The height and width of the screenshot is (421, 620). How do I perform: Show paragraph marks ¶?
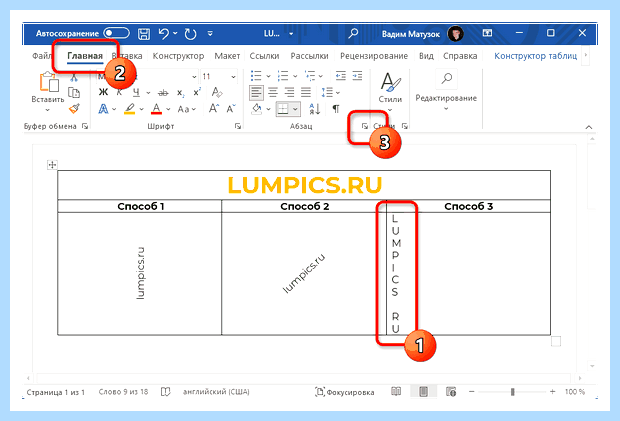point(336,109)
